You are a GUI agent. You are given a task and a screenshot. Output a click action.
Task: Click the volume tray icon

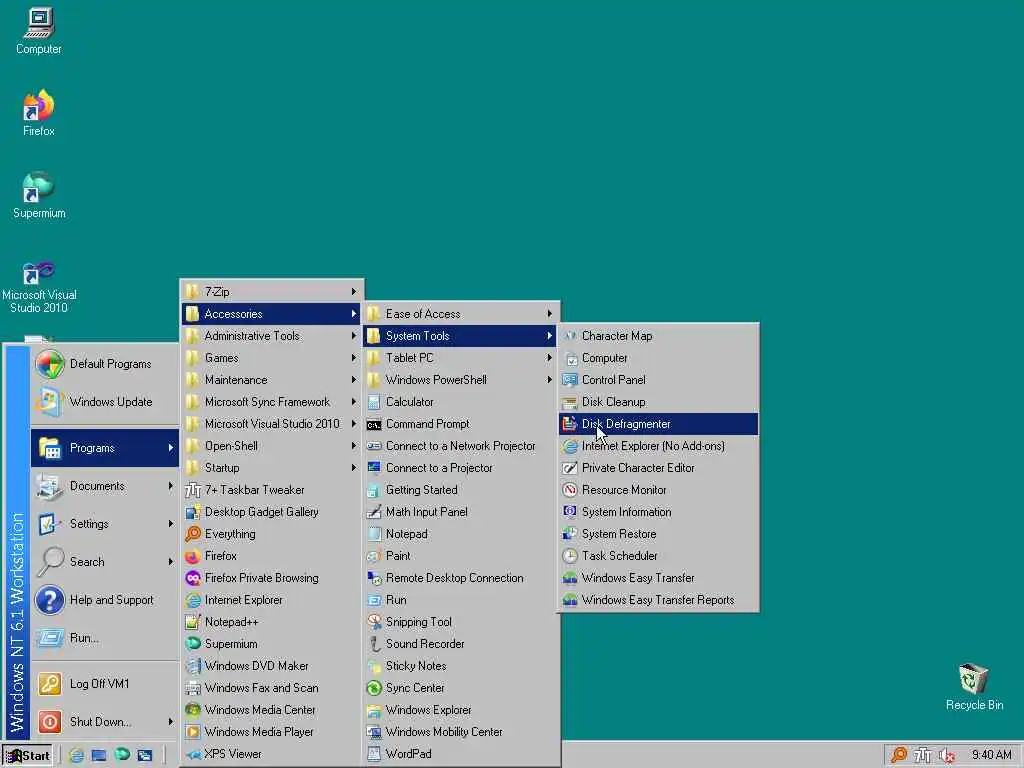pos(947,755)
